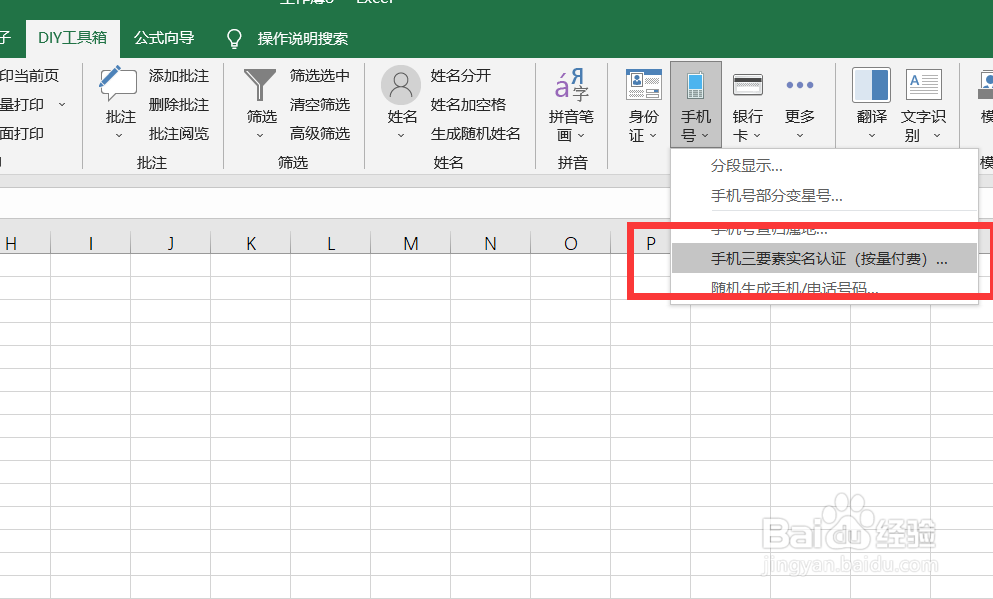Select the 翻译 translation tool icon
Image resolution: width=993 pixels, height=599 pixels.
[x=870, y=84]
